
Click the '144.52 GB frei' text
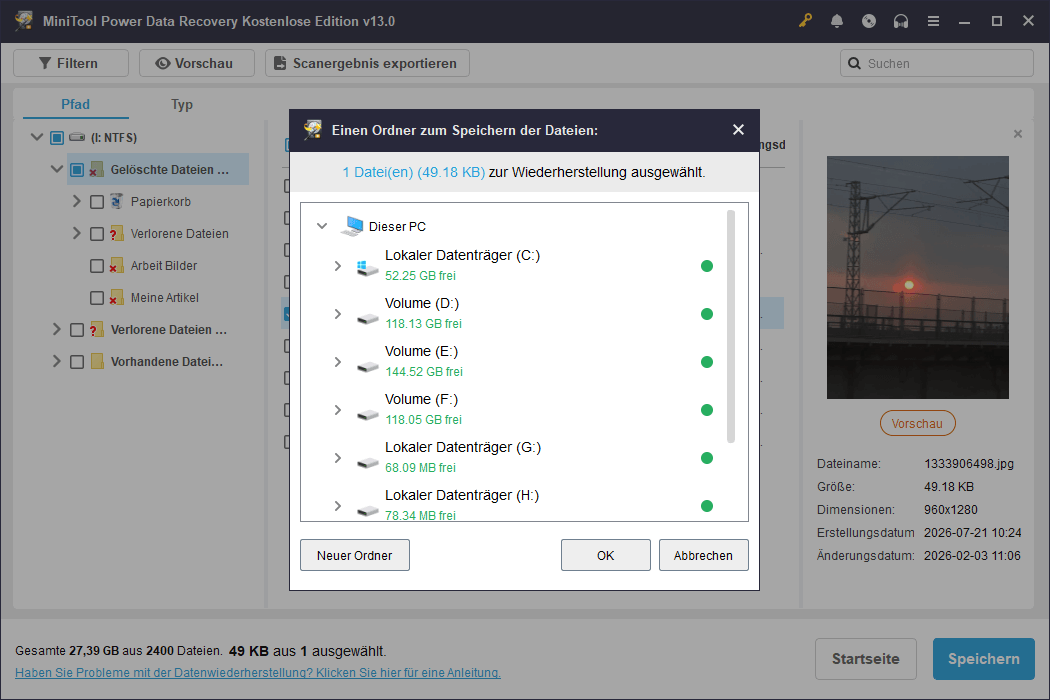[x=424, y=371]
